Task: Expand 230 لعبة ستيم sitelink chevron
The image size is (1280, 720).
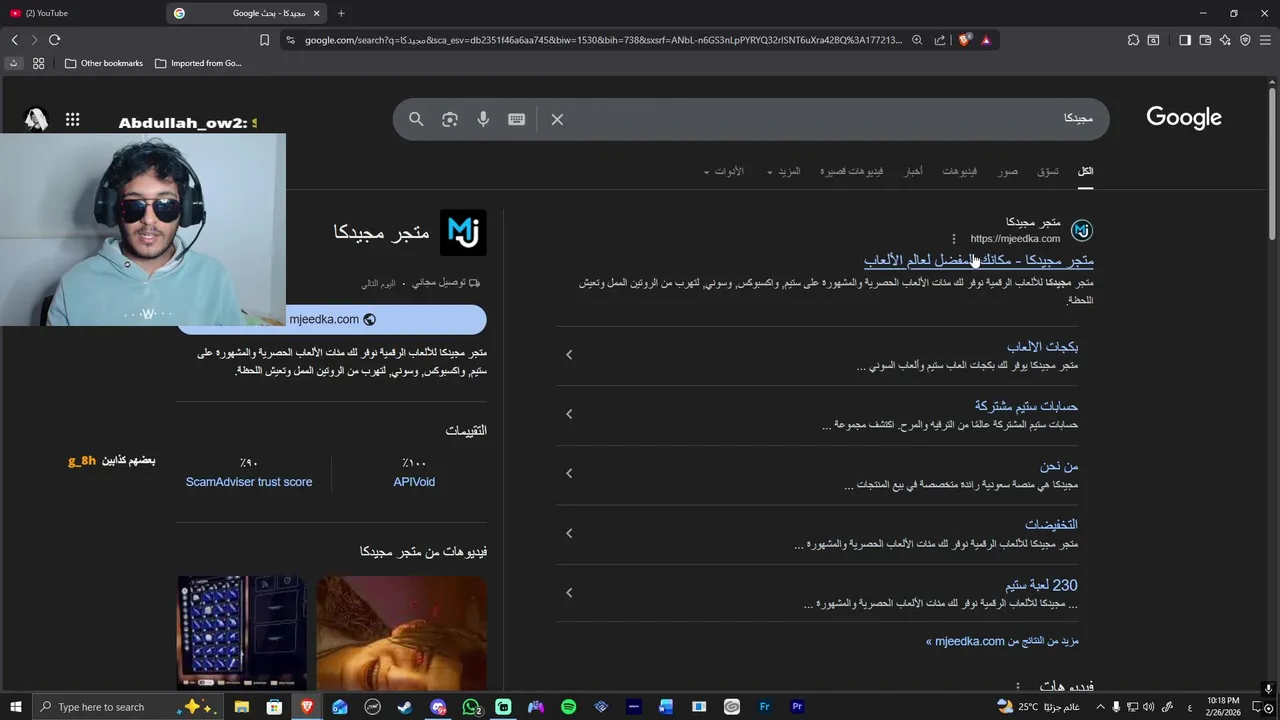Action: 569,592
